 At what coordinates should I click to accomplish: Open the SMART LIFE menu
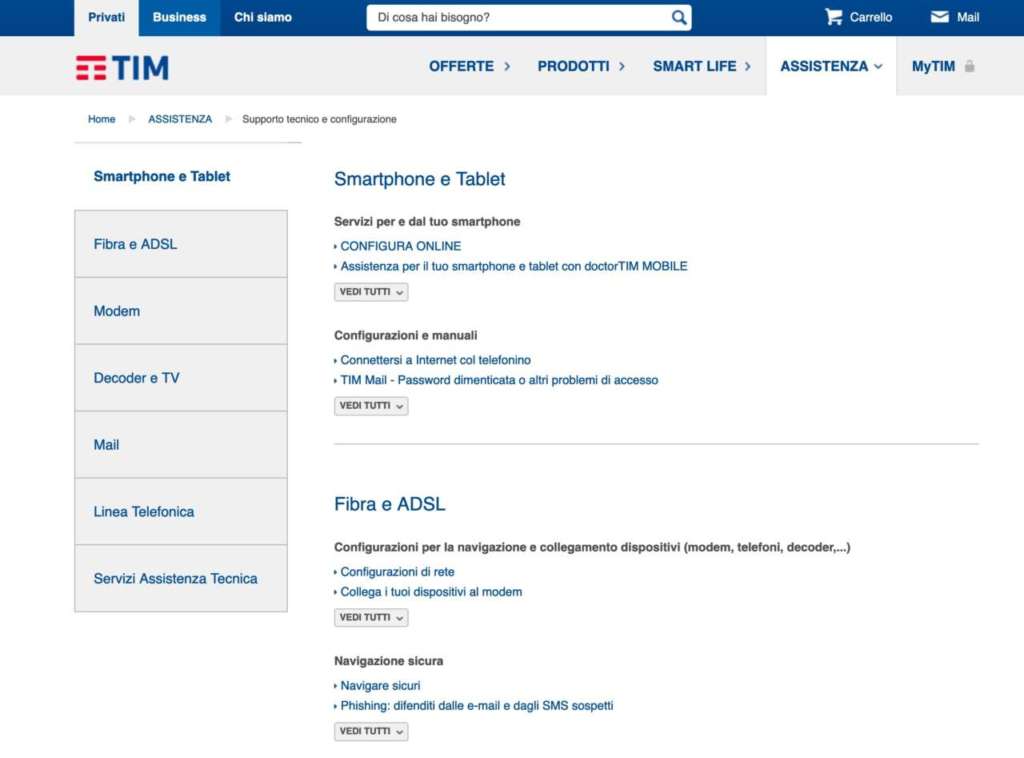pyautogui.click(x=701, y=66)
